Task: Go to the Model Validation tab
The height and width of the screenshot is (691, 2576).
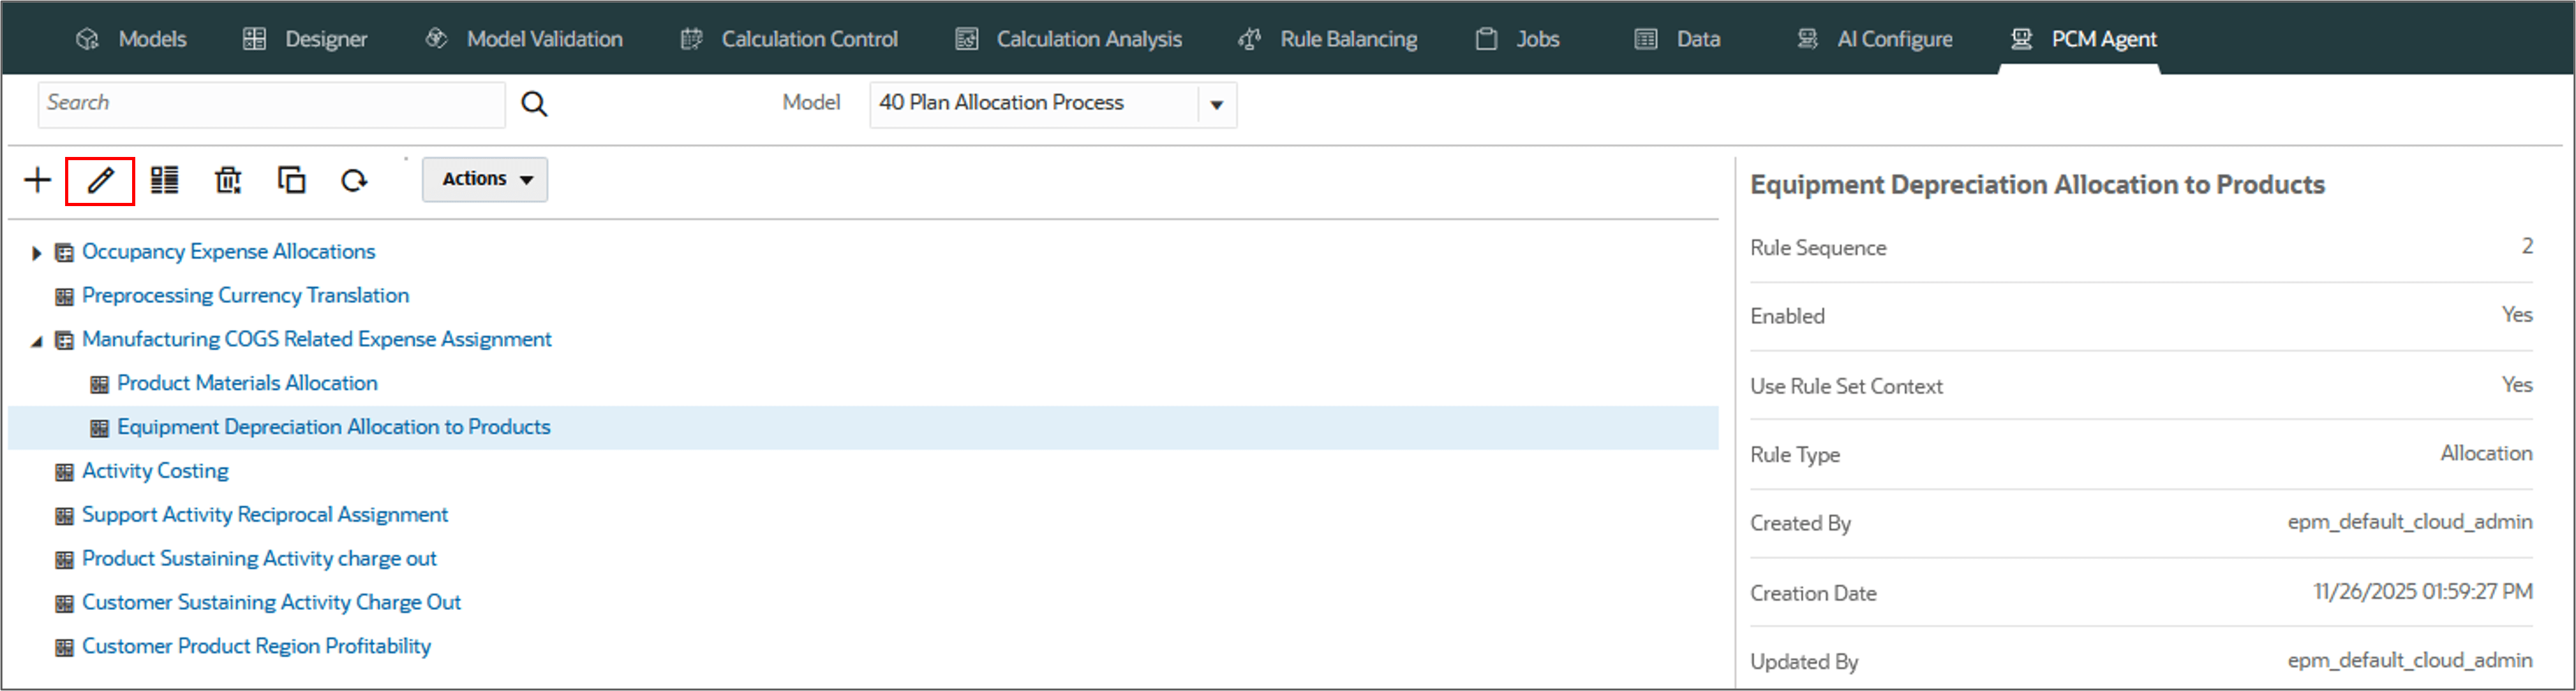Action: pos(524,39)
